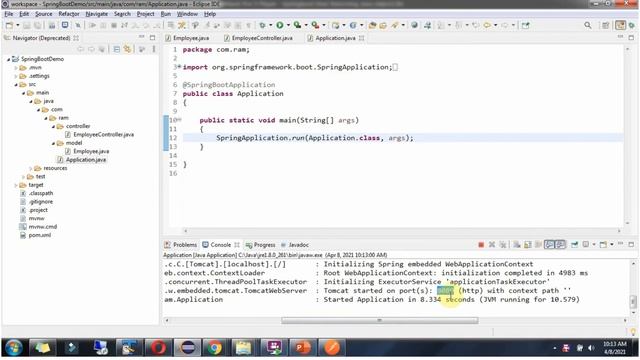Expand the .mvn folder
The image size is (640, 360).
[x=16, y=68]
